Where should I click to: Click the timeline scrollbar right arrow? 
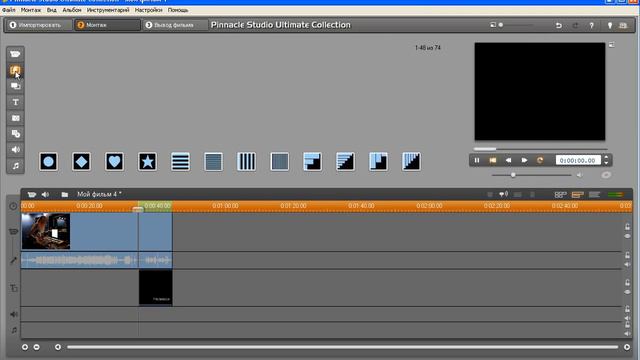tap(627, 347)
